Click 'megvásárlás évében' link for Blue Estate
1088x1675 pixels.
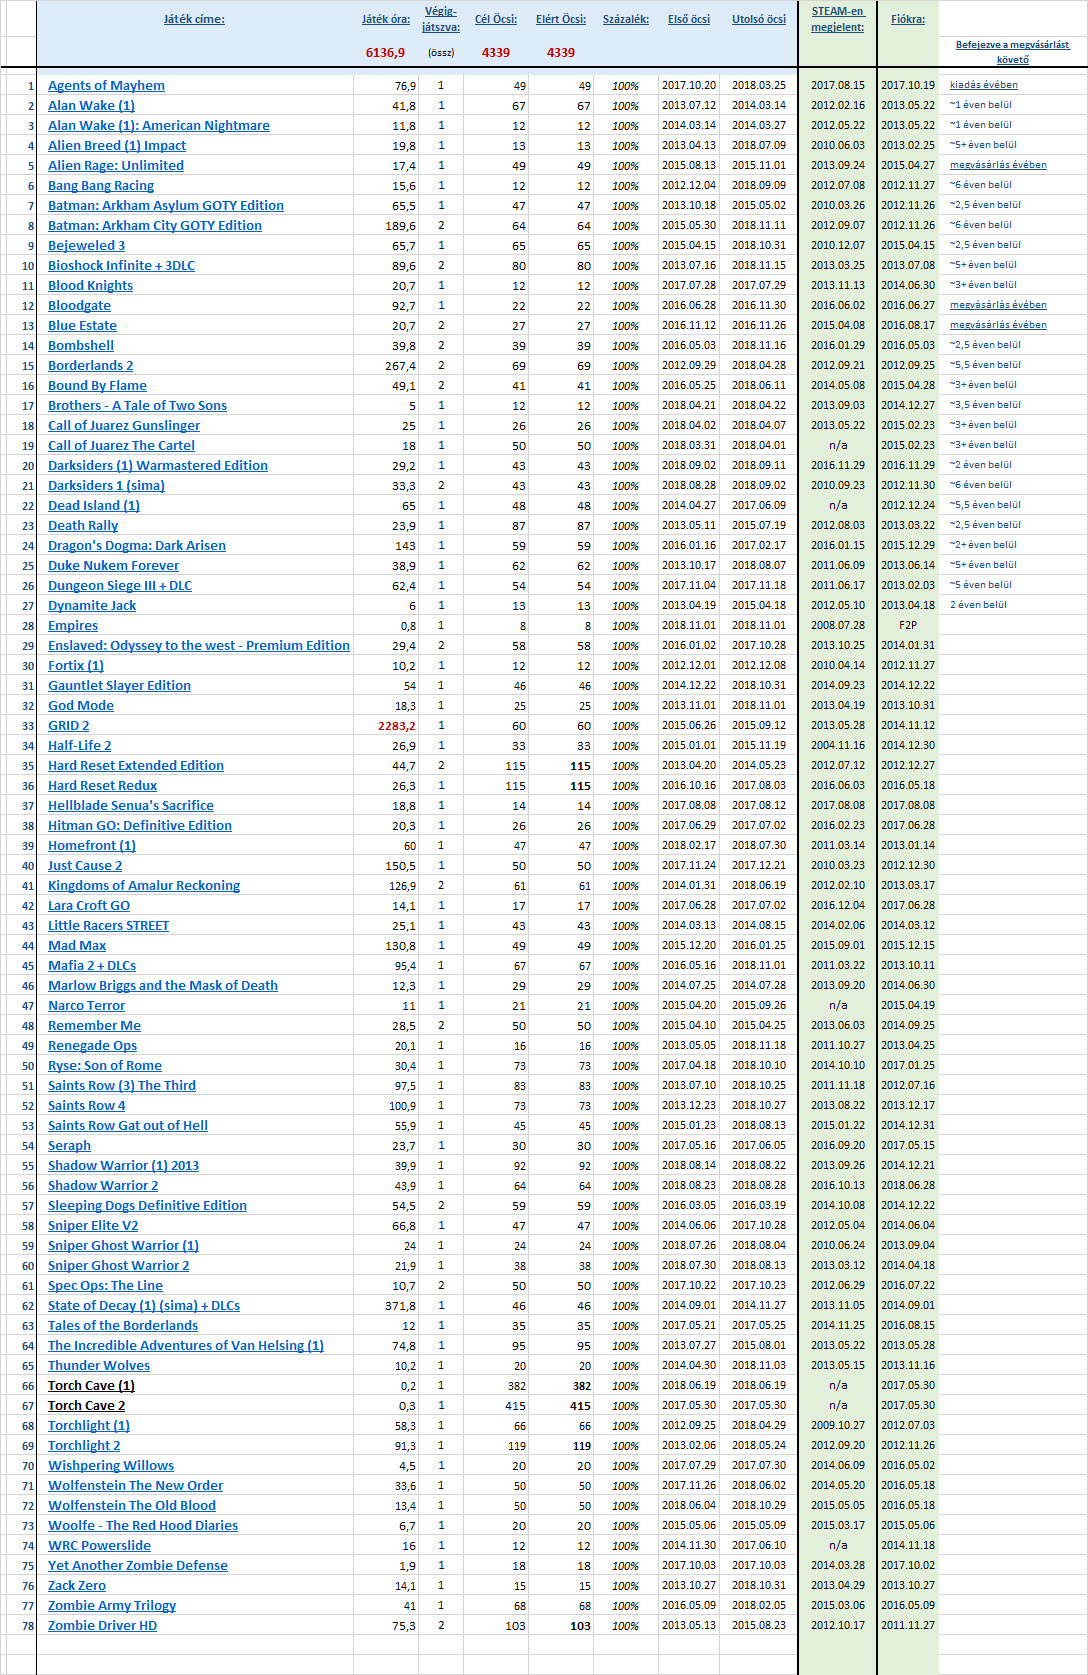point(998,325)
